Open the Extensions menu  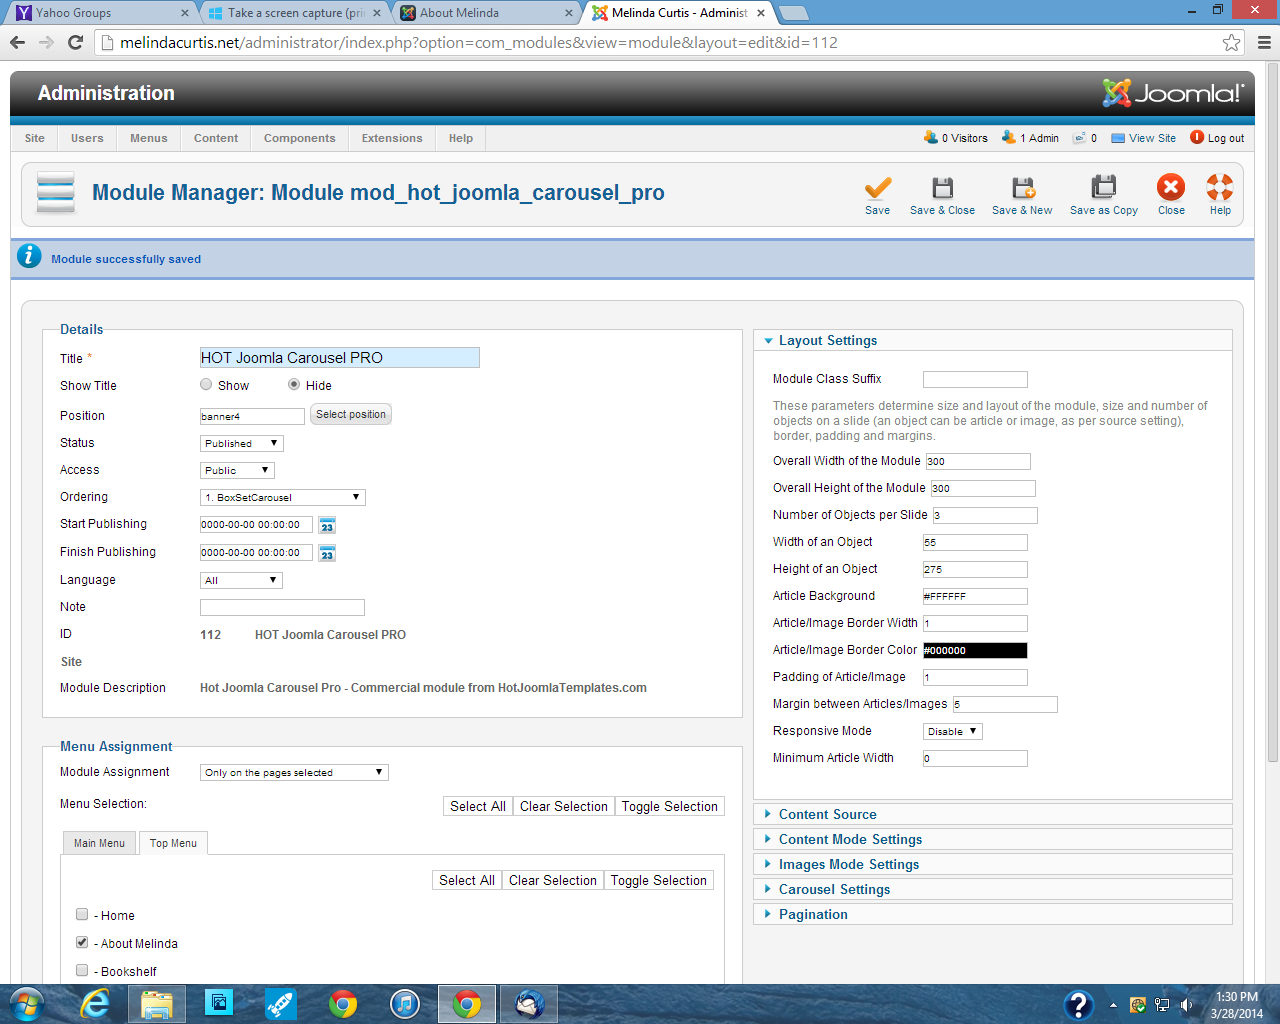(x=392, y=138)
